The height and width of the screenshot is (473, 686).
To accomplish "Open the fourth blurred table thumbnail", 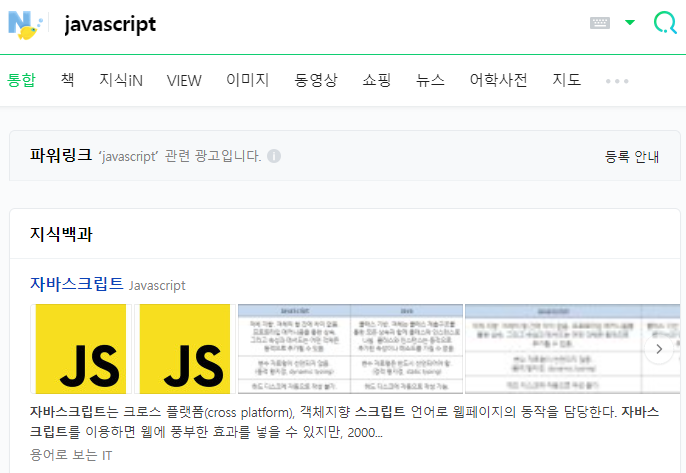I will pyautogui.click(x=572, y=349).
